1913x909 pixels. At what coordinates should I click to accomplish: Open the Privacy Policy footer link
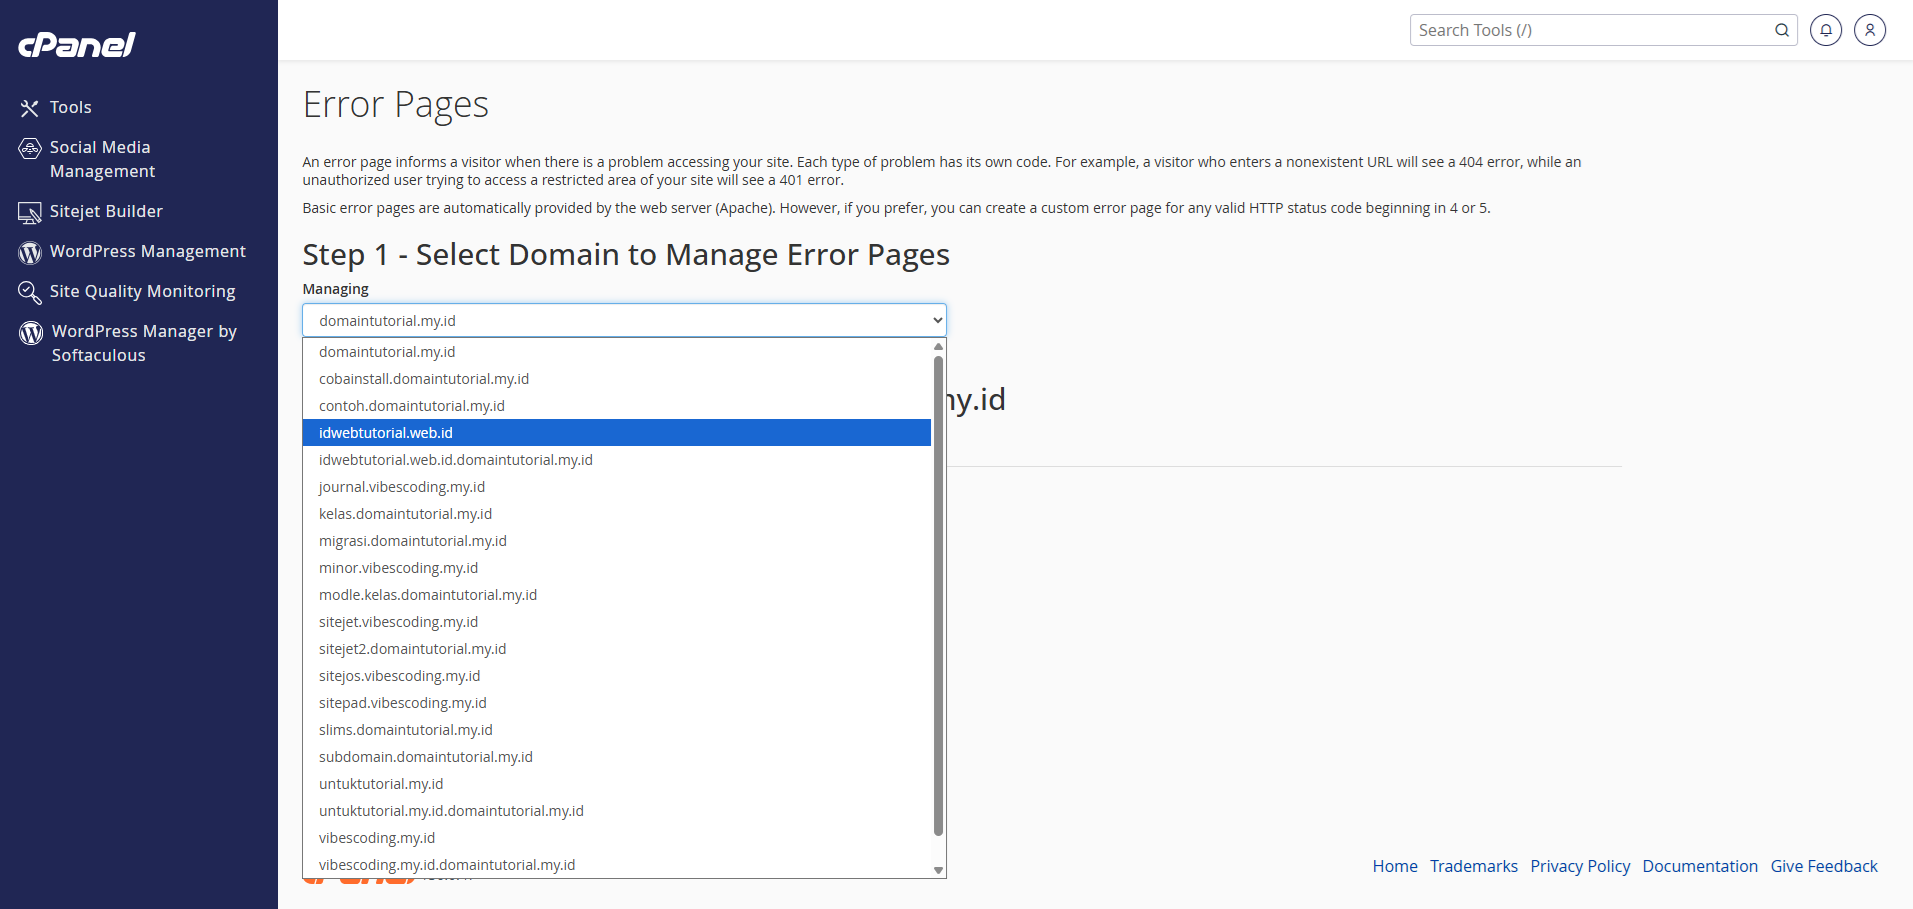[x=1580, y=866]
